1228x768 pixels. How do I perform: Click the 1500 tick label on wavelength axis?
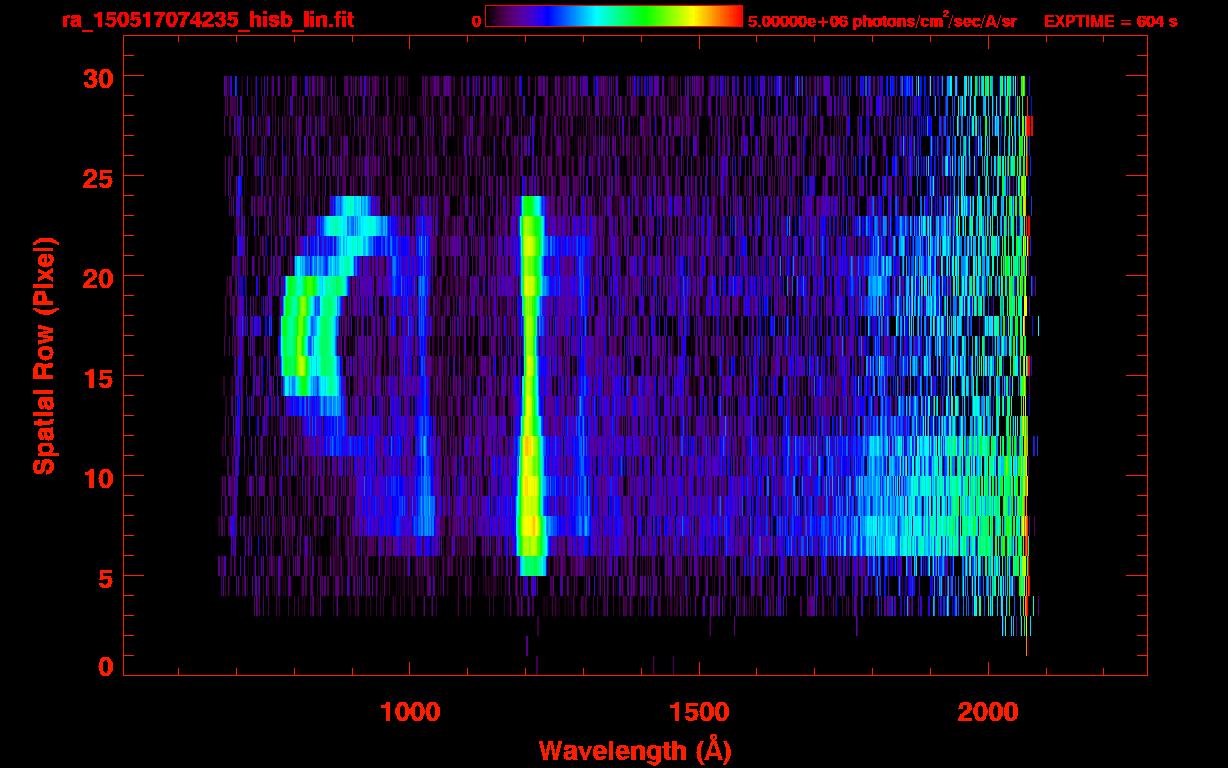[699, 712]
